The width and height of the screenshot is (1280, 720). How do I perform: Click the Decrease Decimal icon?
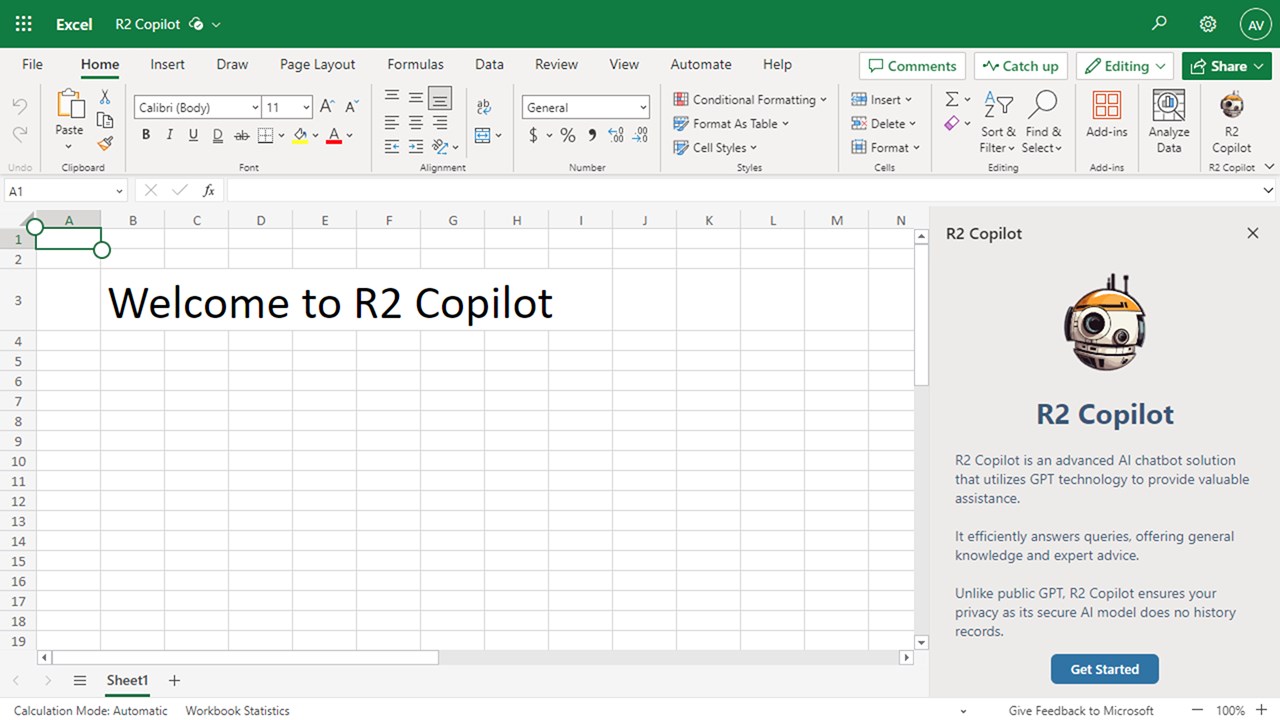coord(640,135)
